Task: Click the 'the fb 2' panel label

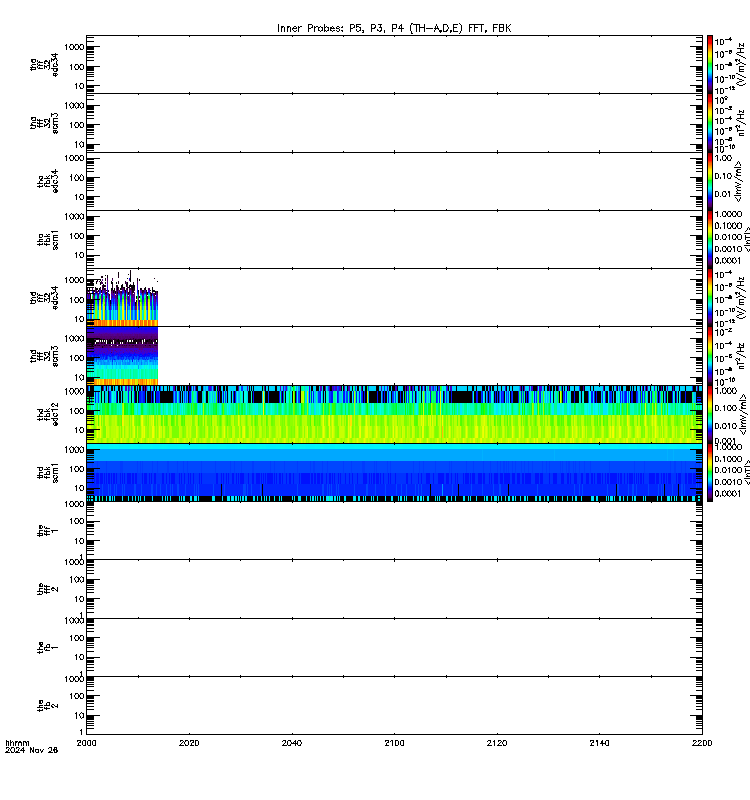Action: (x=48, y=706)
